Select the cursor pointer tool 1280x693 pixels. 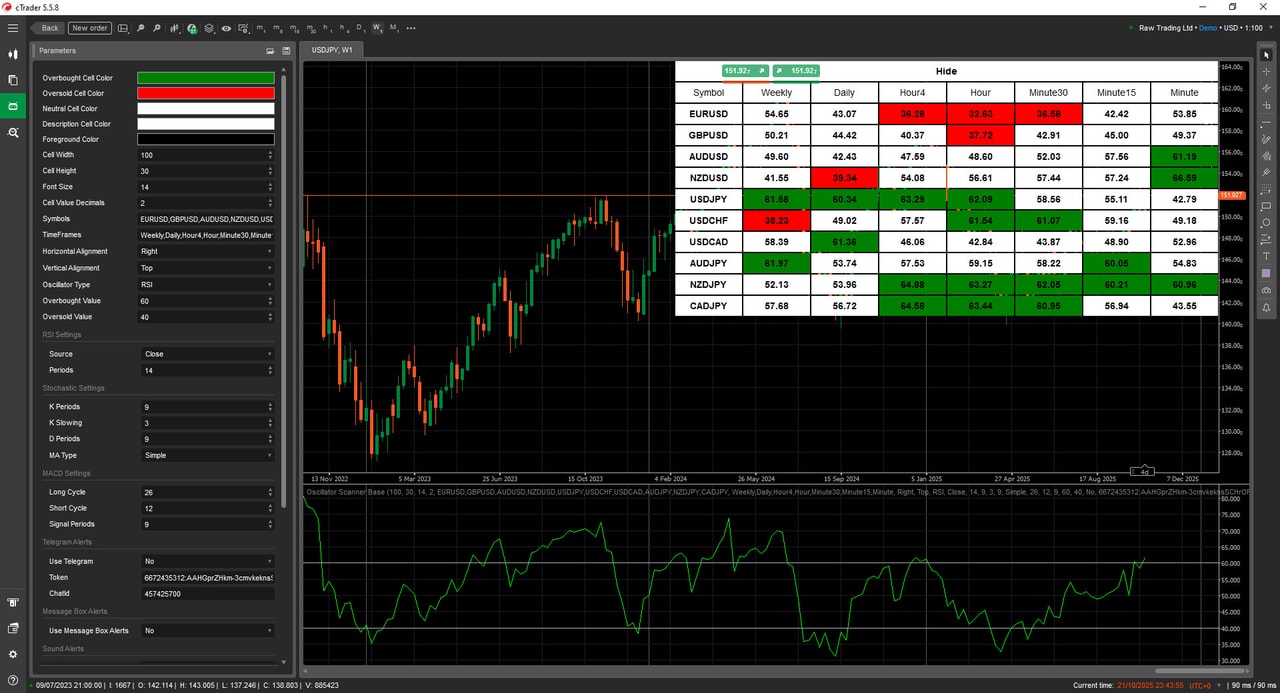click(x=1266, y=55)
